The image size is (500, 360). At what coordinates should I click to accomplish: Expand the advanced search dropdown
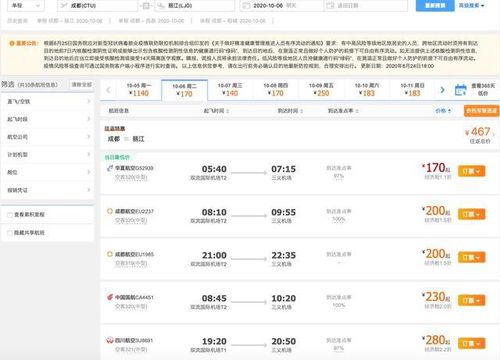click(x=471, y=5)
